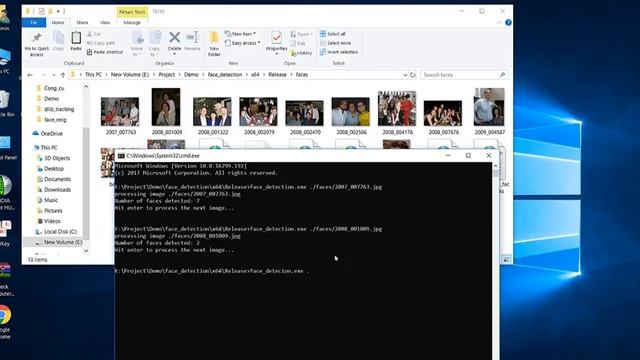Switch to the View ribbon tab
Image resolution: width=640 pixels, height=360 pixels.
105,23
